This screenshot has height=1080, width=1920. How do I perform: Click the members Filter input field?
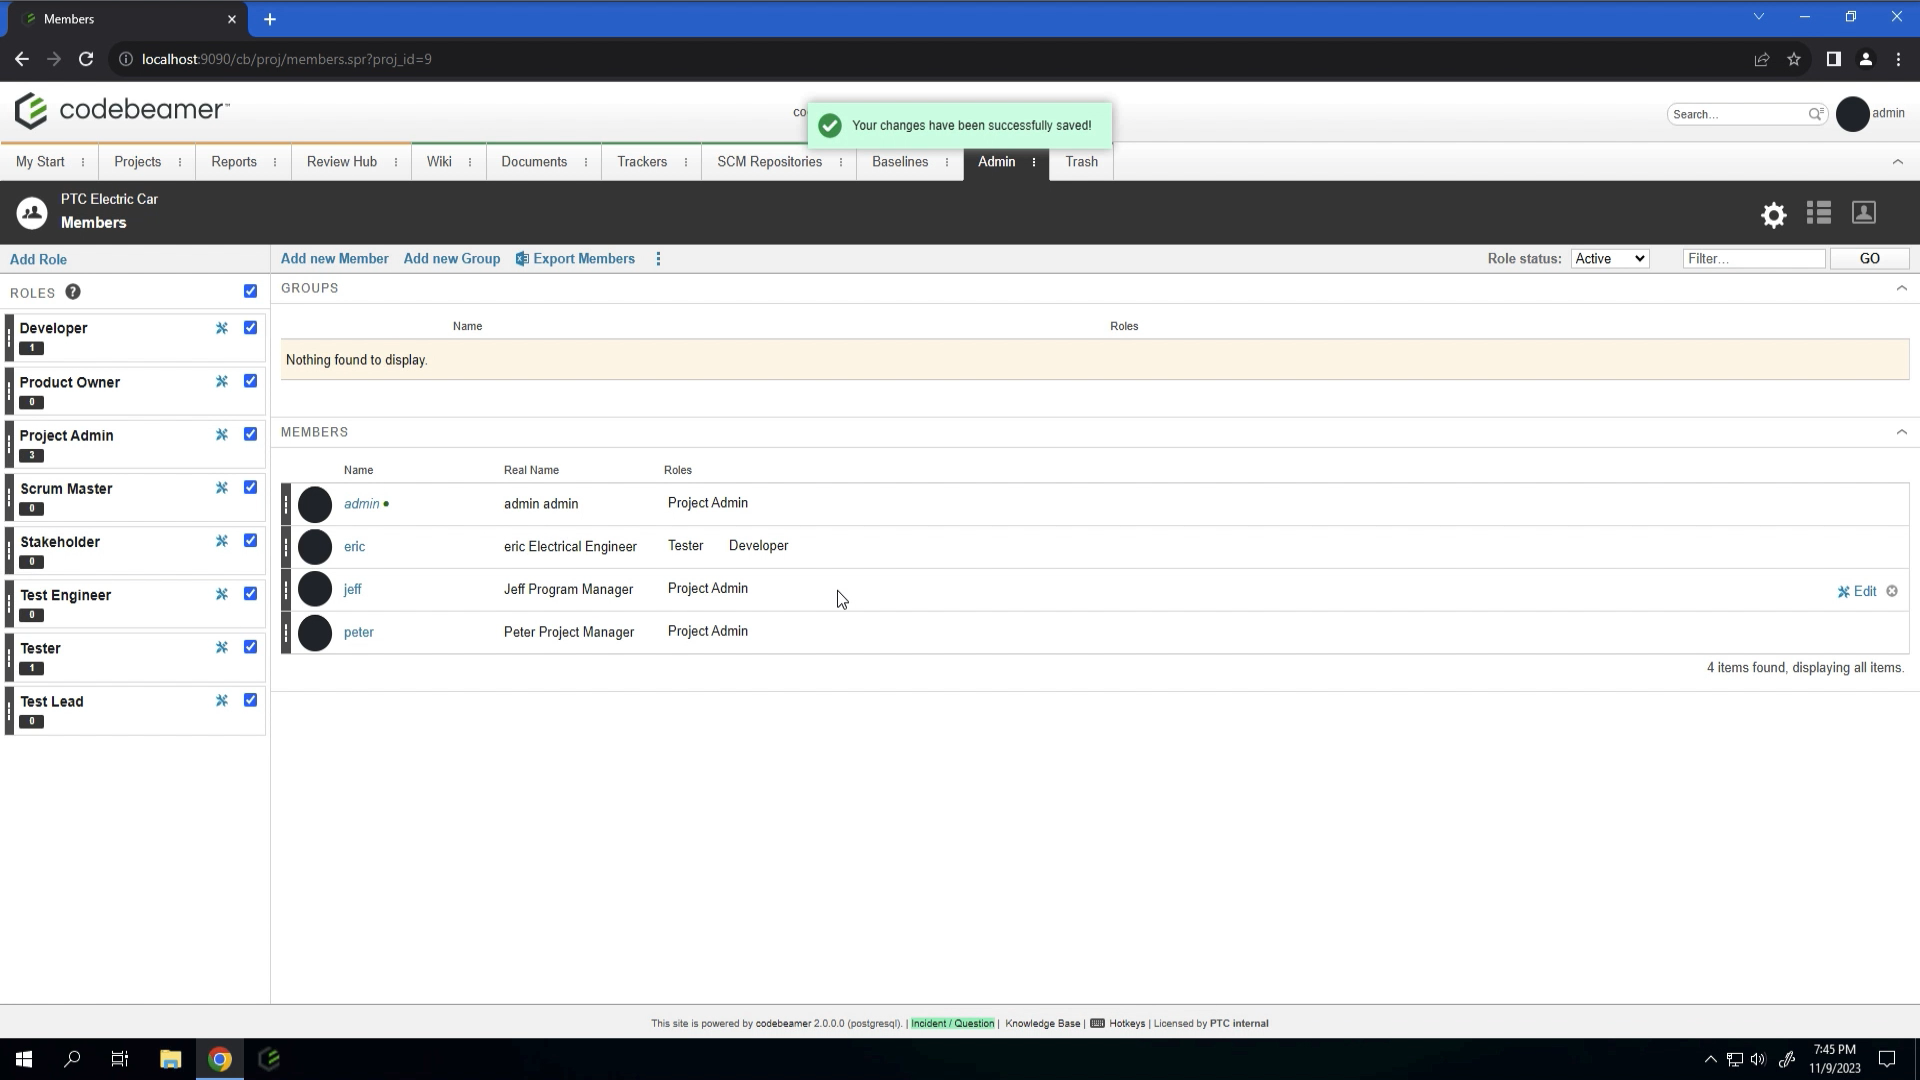tap(1754, 259)
